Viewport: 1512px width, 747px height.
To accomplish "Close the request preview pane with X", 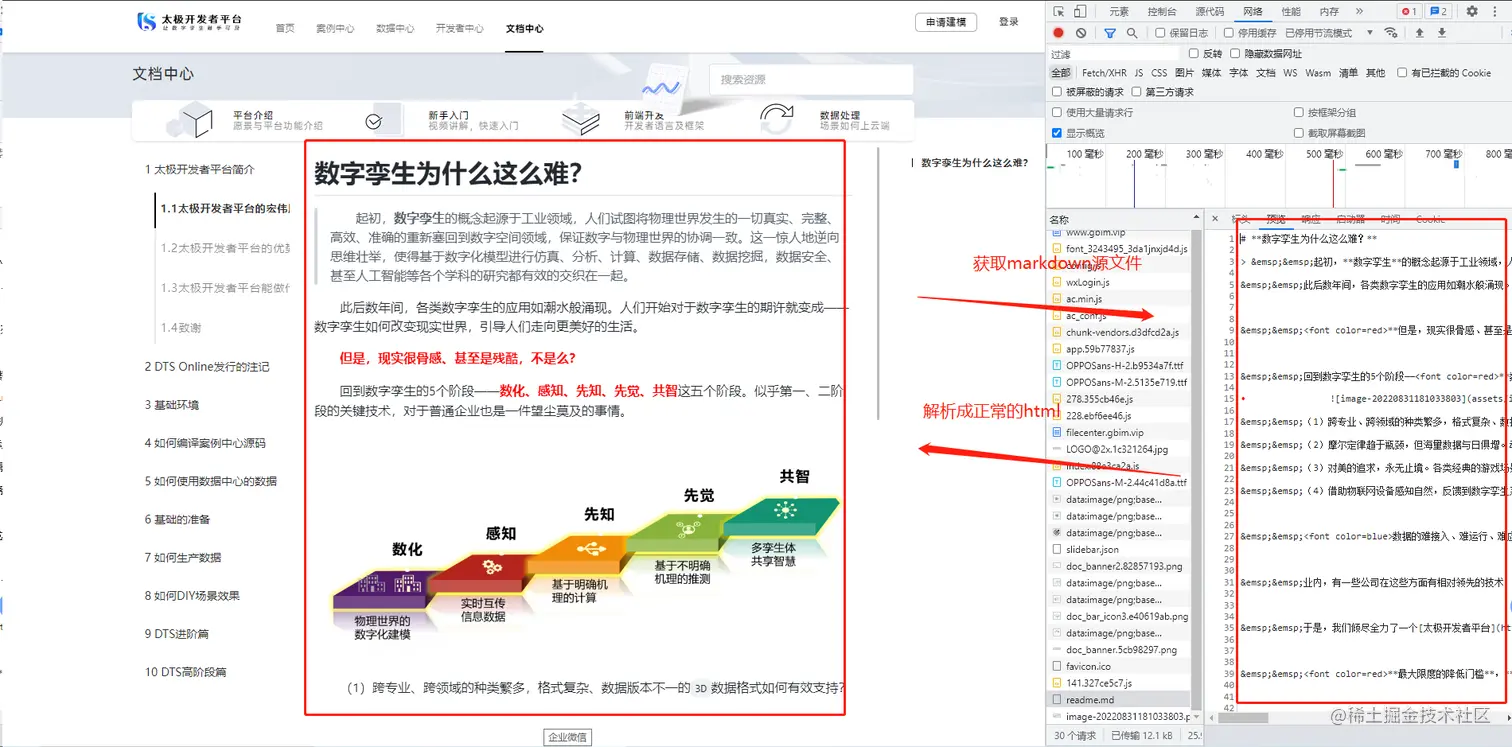I will click(x=1214, y=219).
